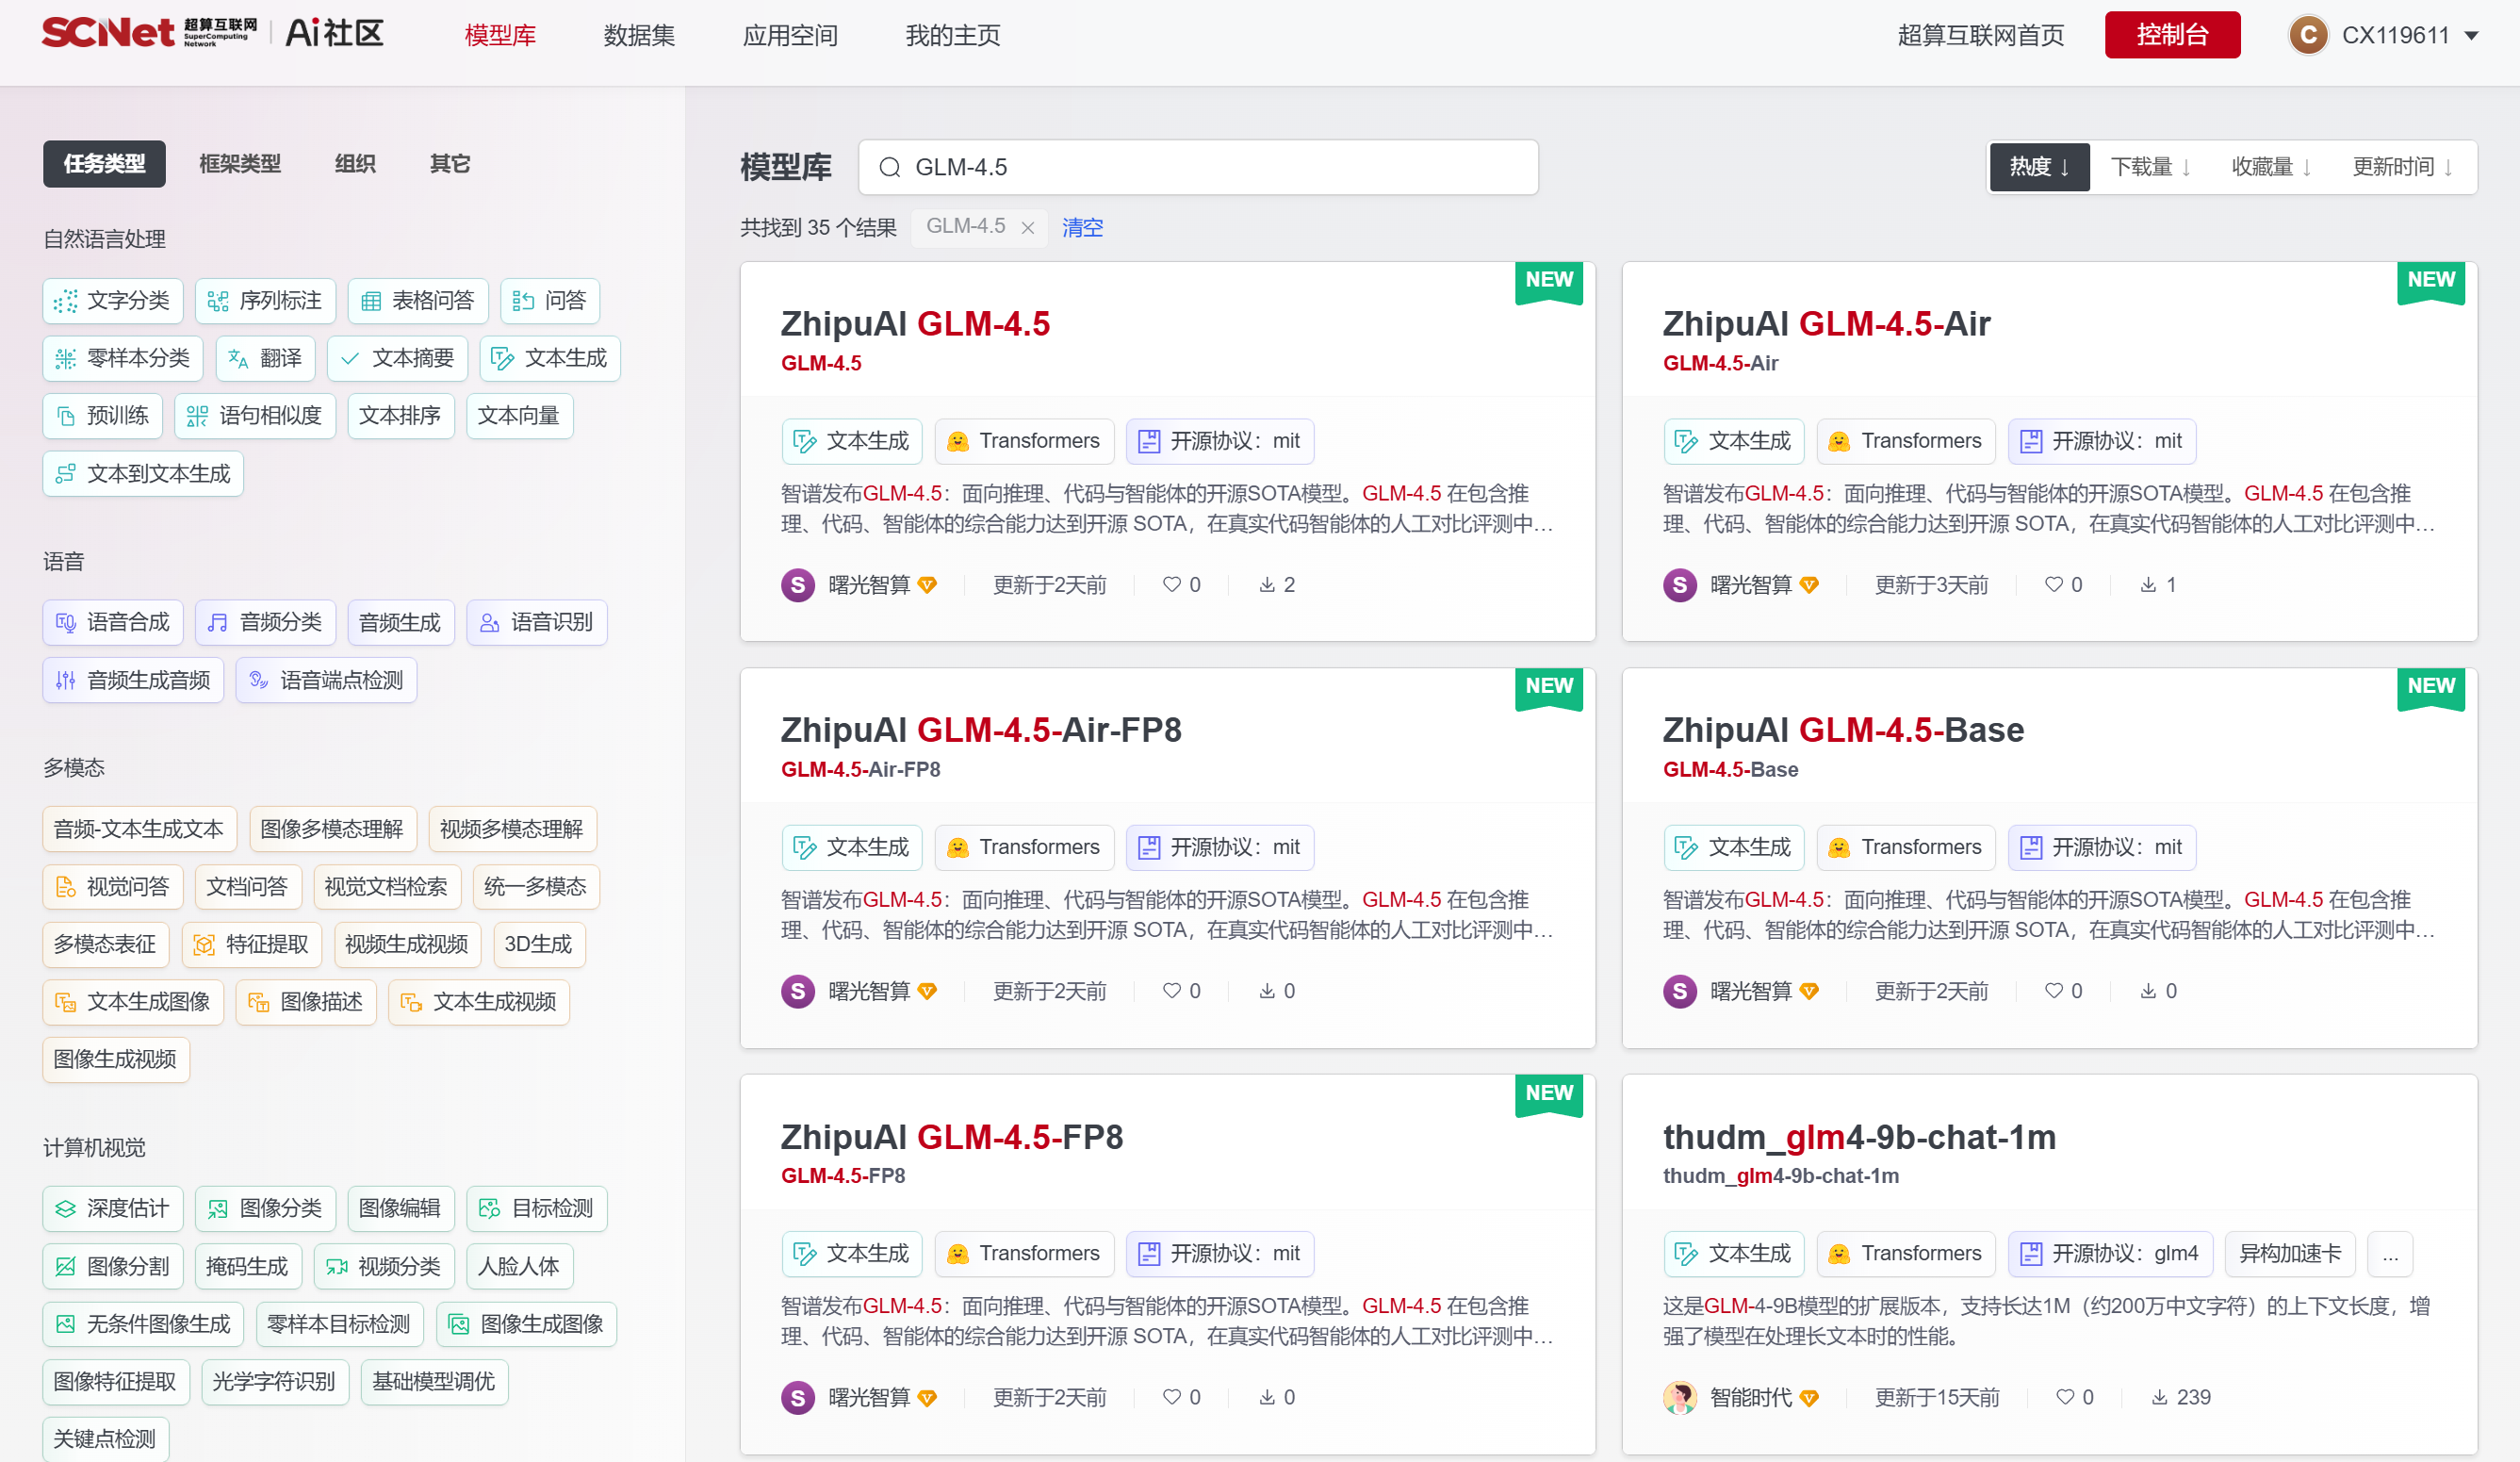2520x1462 pixels.
Task: Open 我的主页 in top navigation
Action: click(953, 36)
